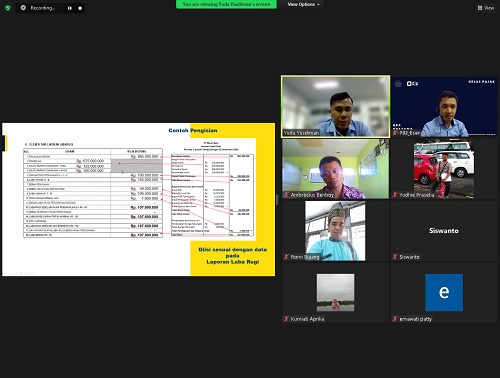Select the Siswanto participant tile
This screenshot has height=378, width=500.
[444, 231]
